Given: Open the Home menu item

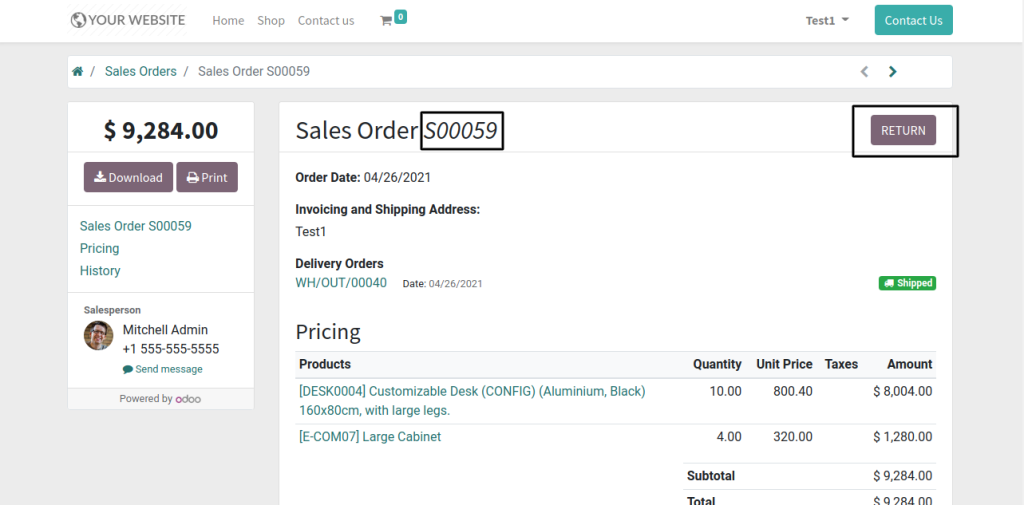Looking at the screenshot, I should tap(228, 21).
